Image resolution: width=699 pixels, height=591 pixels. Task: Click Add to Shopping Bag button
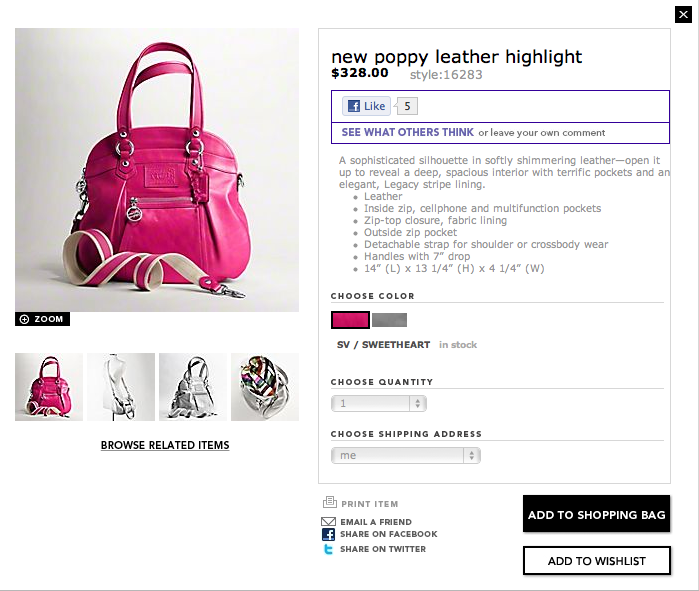click(596, 514)
